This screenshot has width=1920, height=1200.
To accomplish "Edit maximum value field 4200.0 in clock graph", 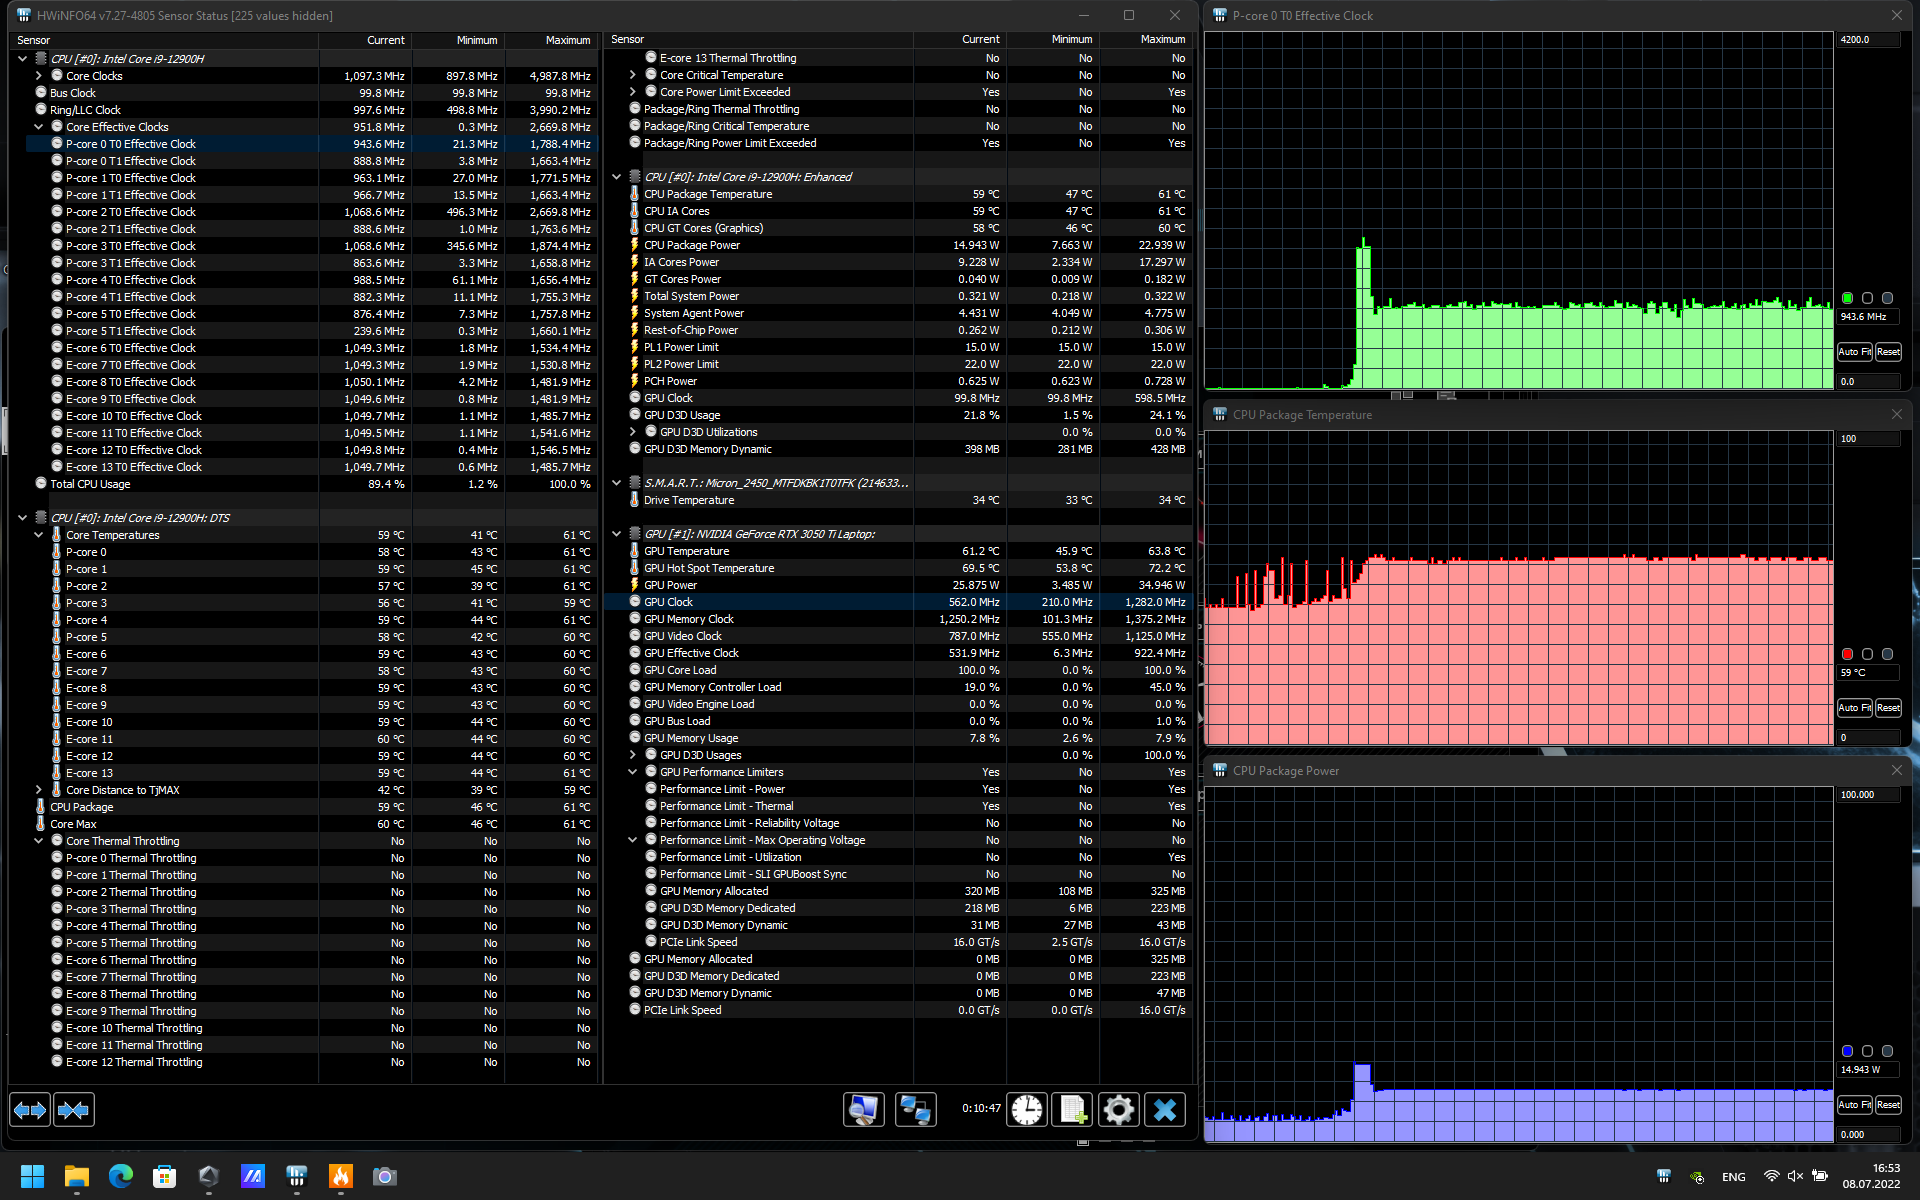I will pos(1866,40).
